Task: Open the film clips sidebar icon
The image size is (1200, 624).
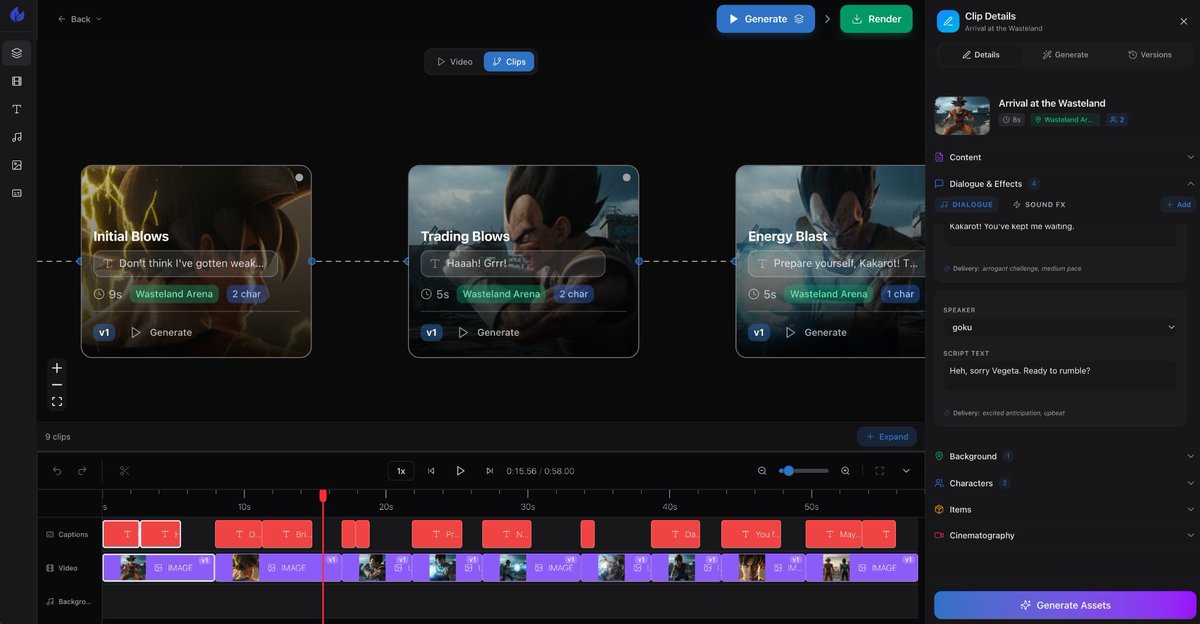Action: click(x=17, y=81)
